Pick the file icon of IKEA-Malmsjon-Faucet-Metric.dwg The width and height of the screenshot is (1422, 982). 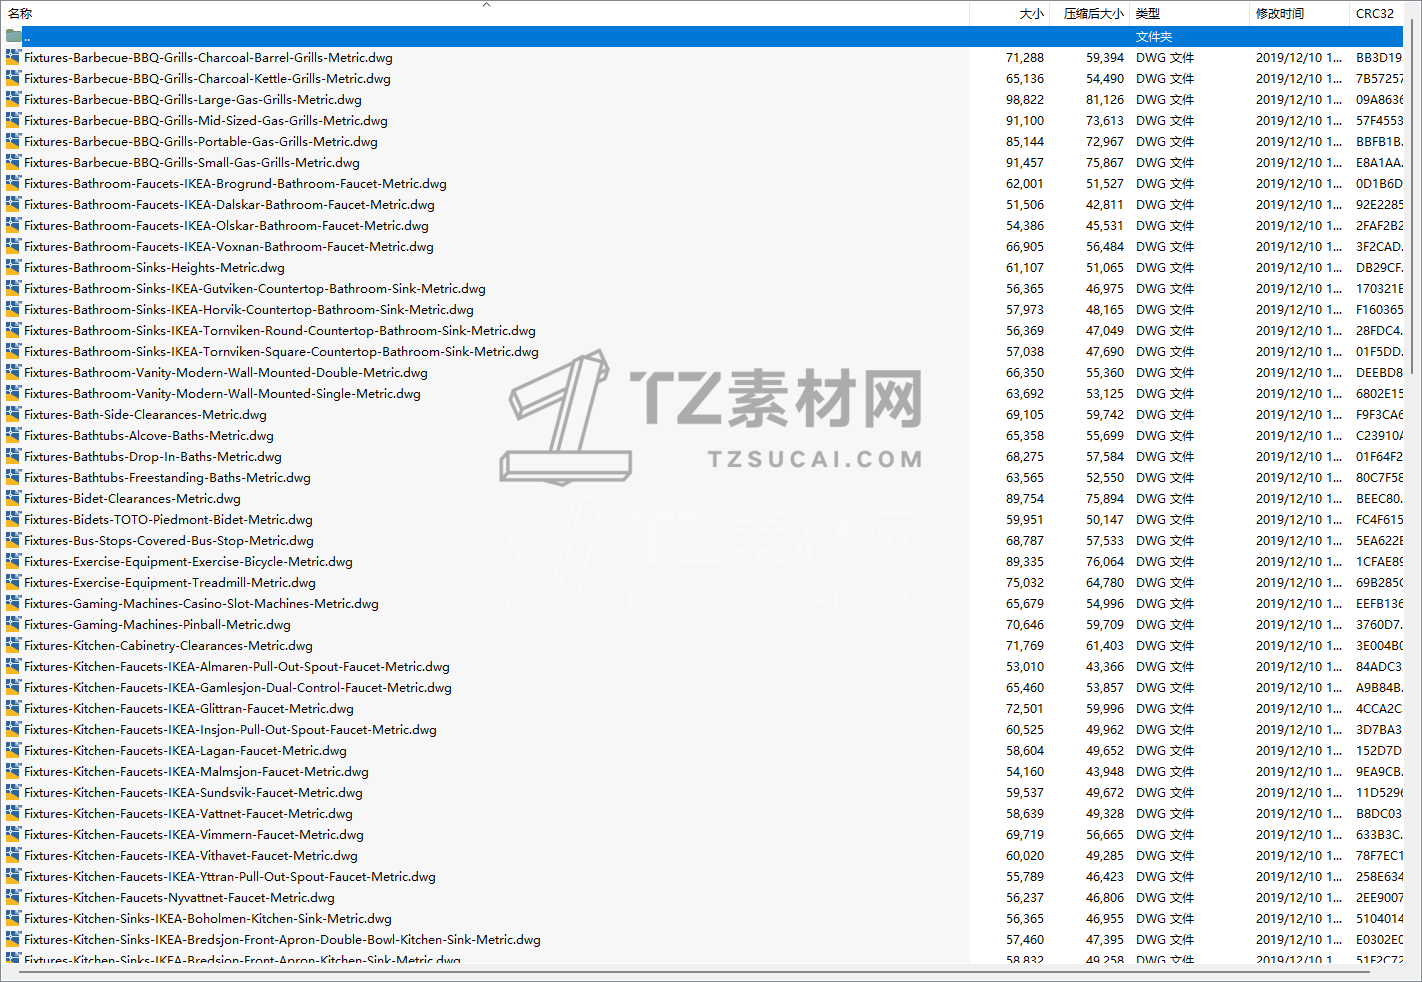click(13, 771)
